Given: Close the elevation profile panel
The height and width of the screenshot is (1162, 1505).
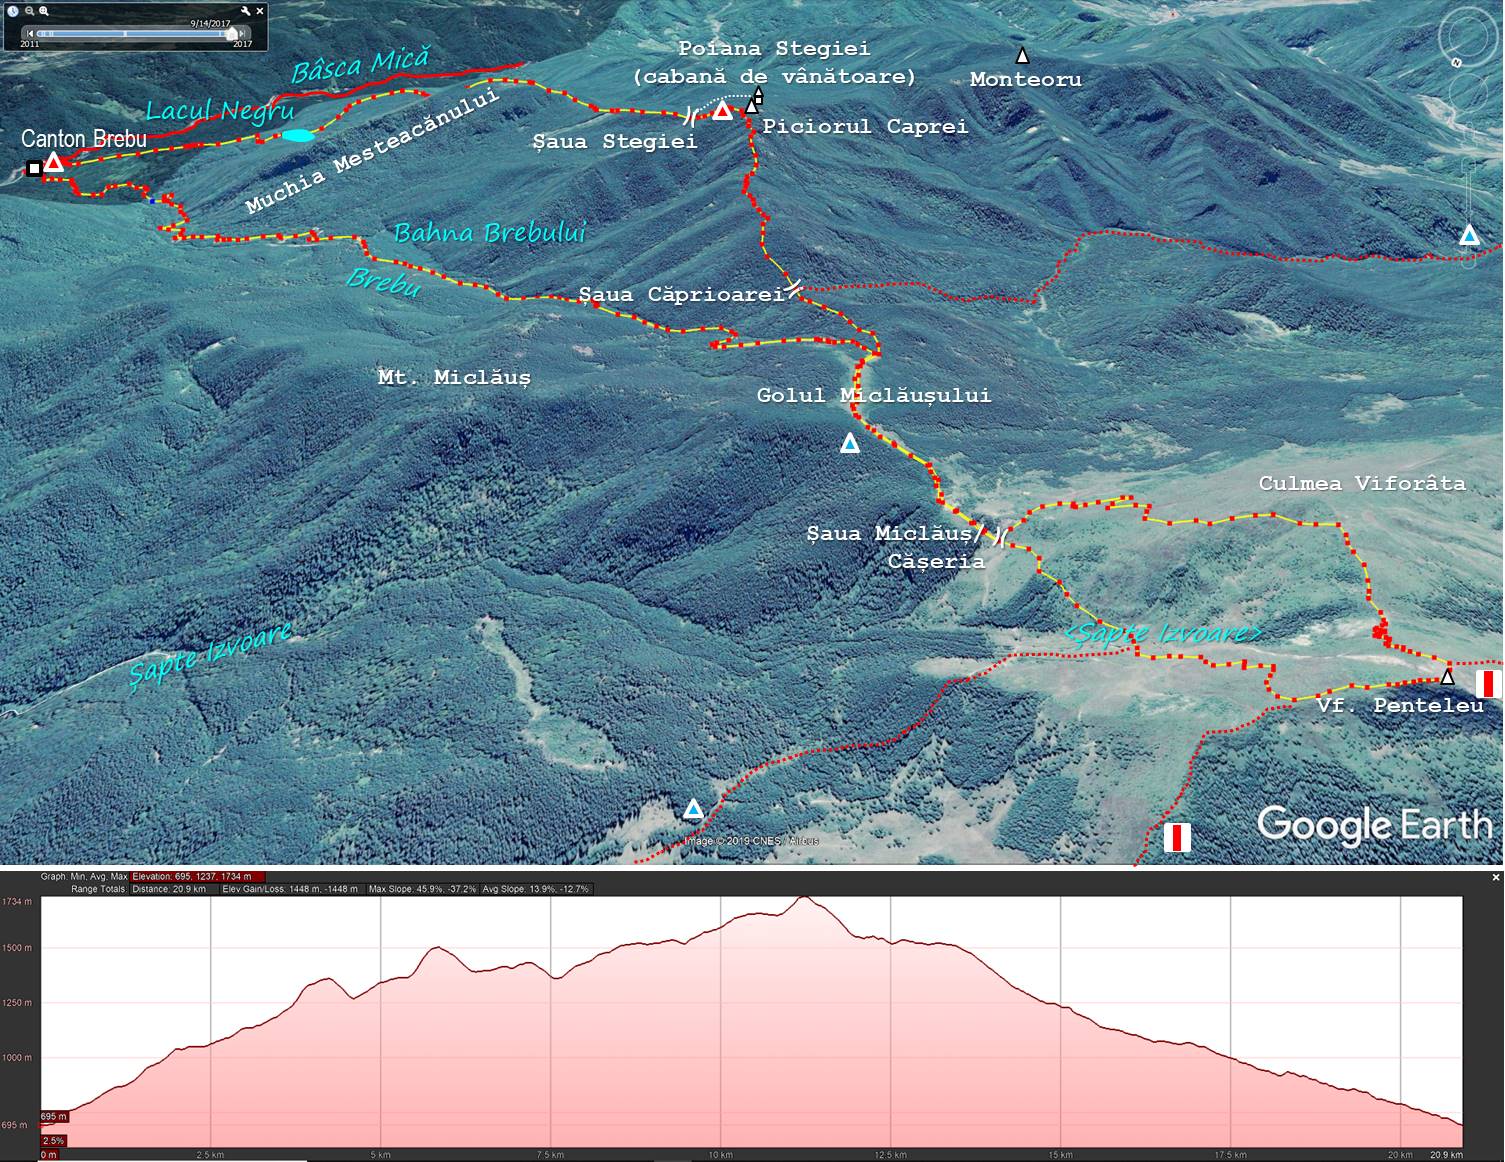Looking at the screenshot, I should [x=1496, y=877].
